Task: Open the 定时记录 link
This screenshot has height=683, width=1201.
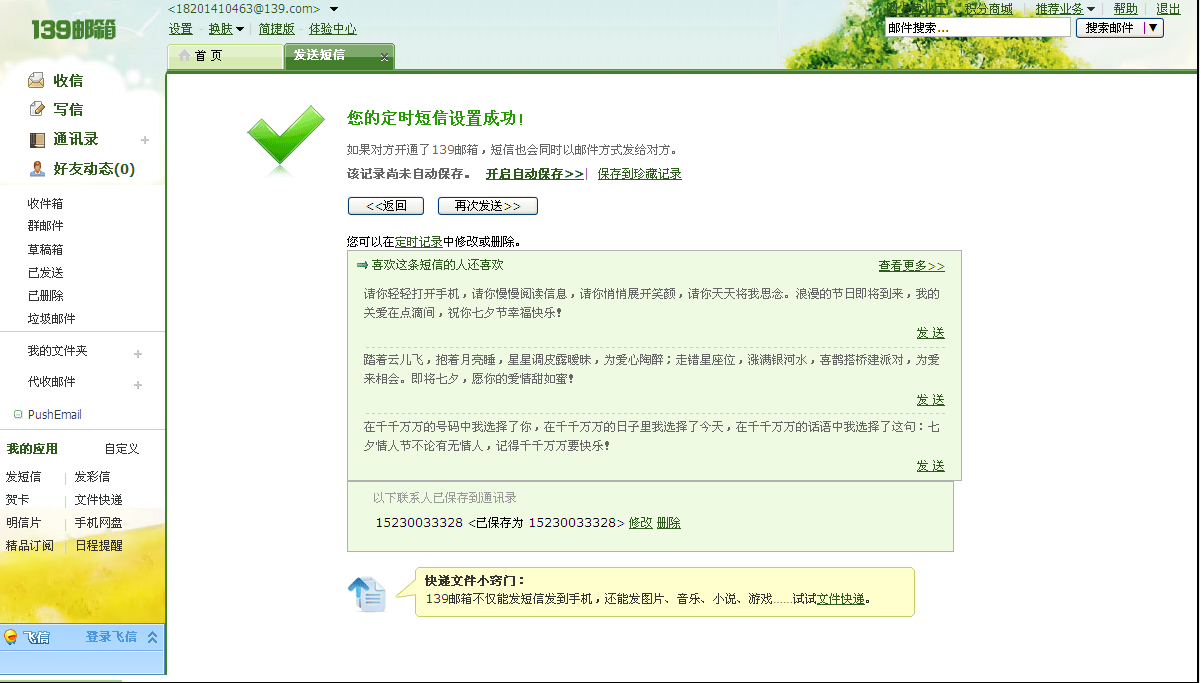Action: 419,242
